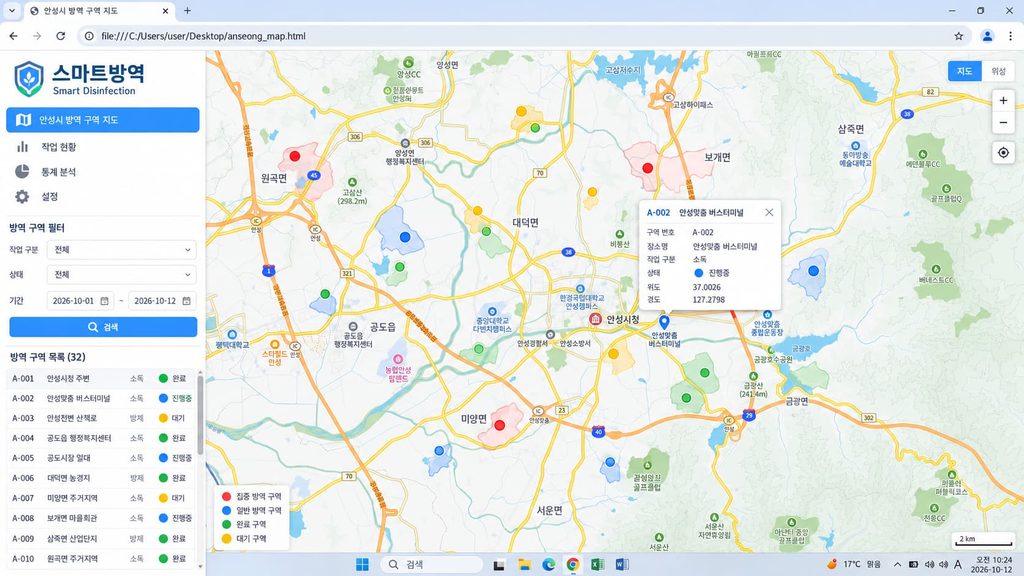Screen dimensions: 1024x576
Task: Click the blue pin marker at 안성맞춤 버스터미널
Action: pos(664,322)
